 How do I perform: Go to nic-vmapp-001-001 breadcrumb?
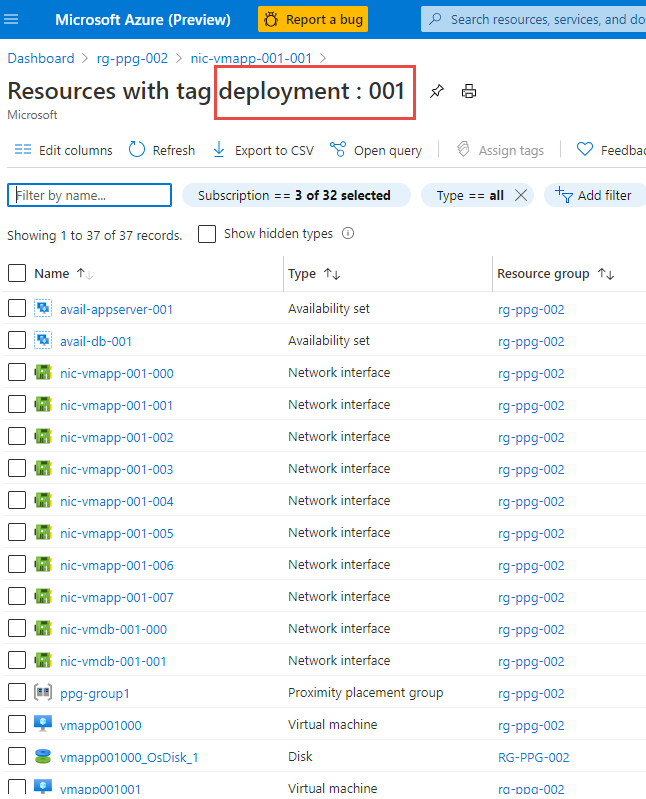[251, 58]
